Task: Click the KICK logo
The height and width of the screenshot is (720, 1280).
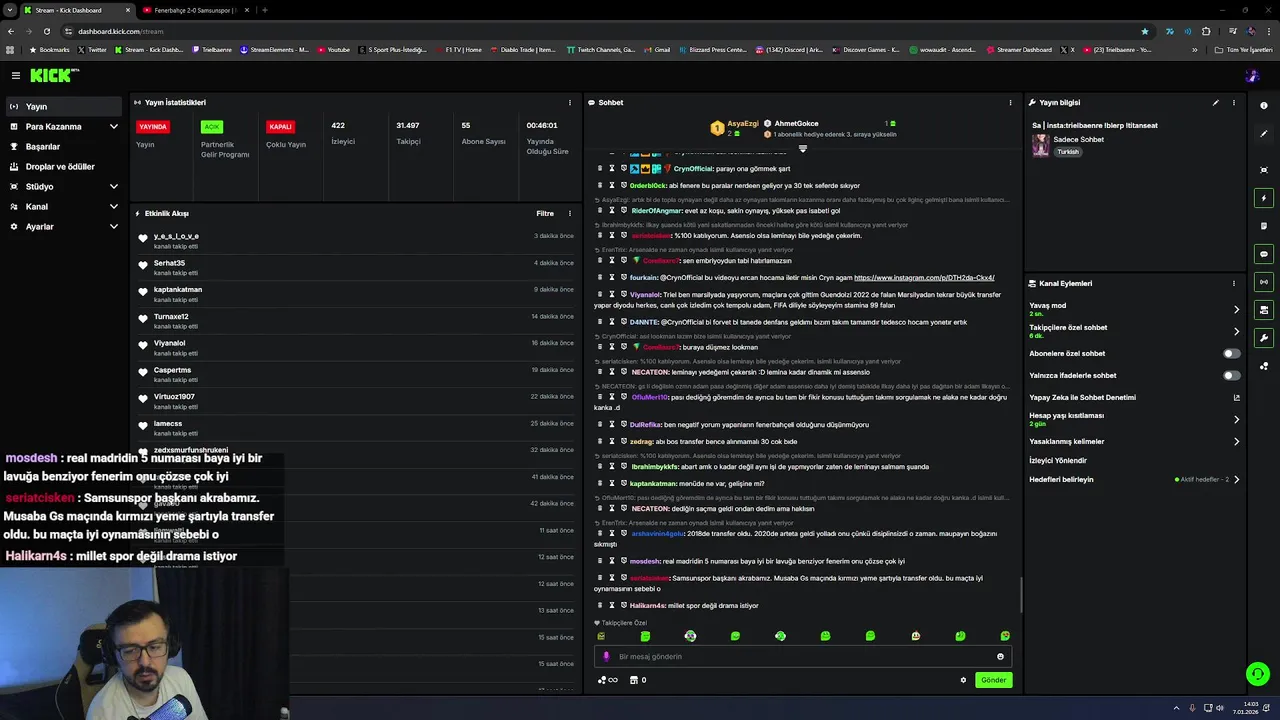Action: 52,76
